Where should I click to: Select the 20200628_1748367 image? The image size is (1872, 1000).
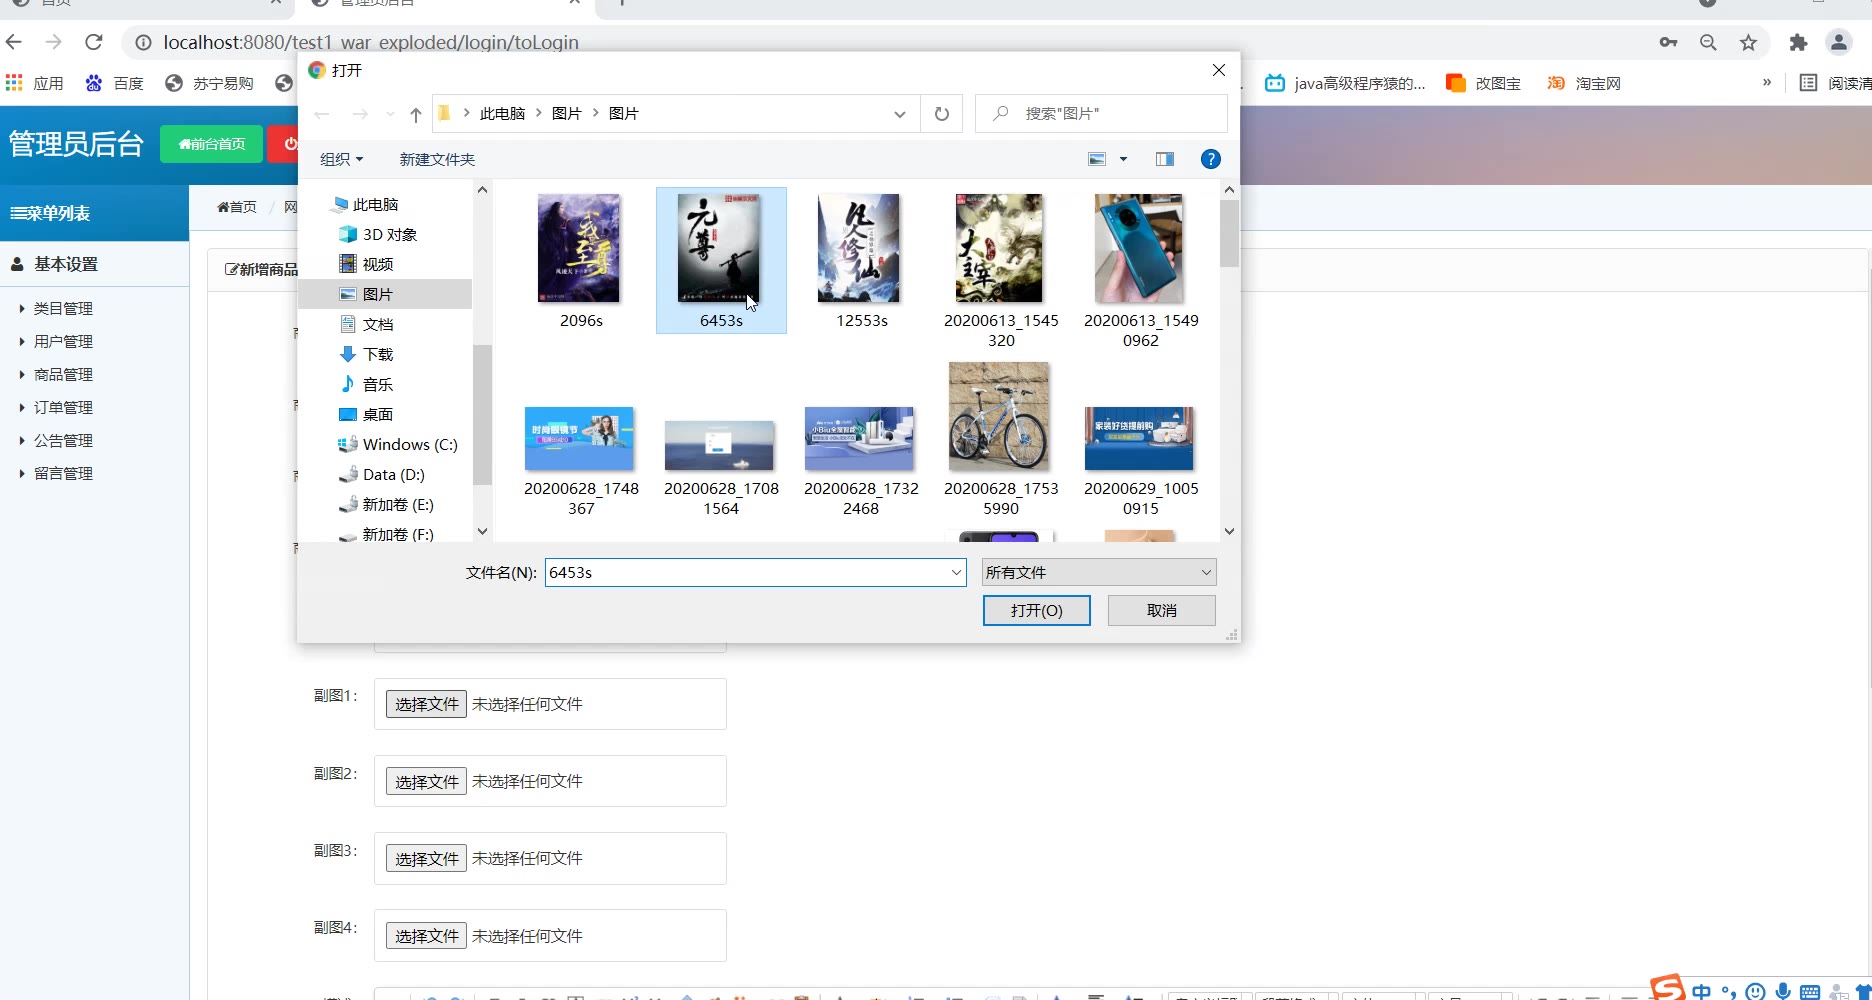581,460
